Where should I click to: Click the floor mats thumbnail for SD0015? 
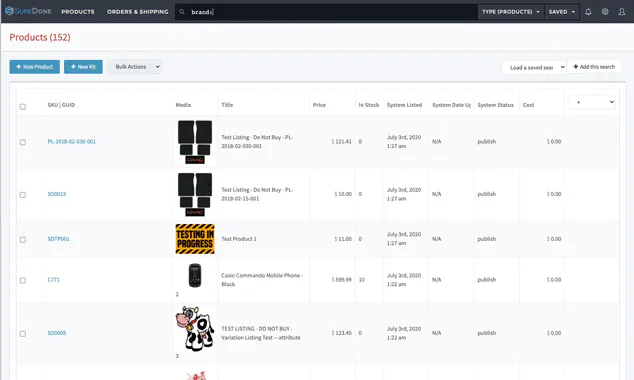195,194
